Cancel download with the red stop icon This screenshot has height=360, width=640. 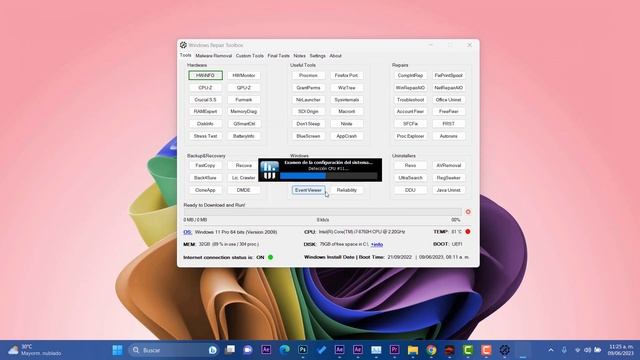468,212
